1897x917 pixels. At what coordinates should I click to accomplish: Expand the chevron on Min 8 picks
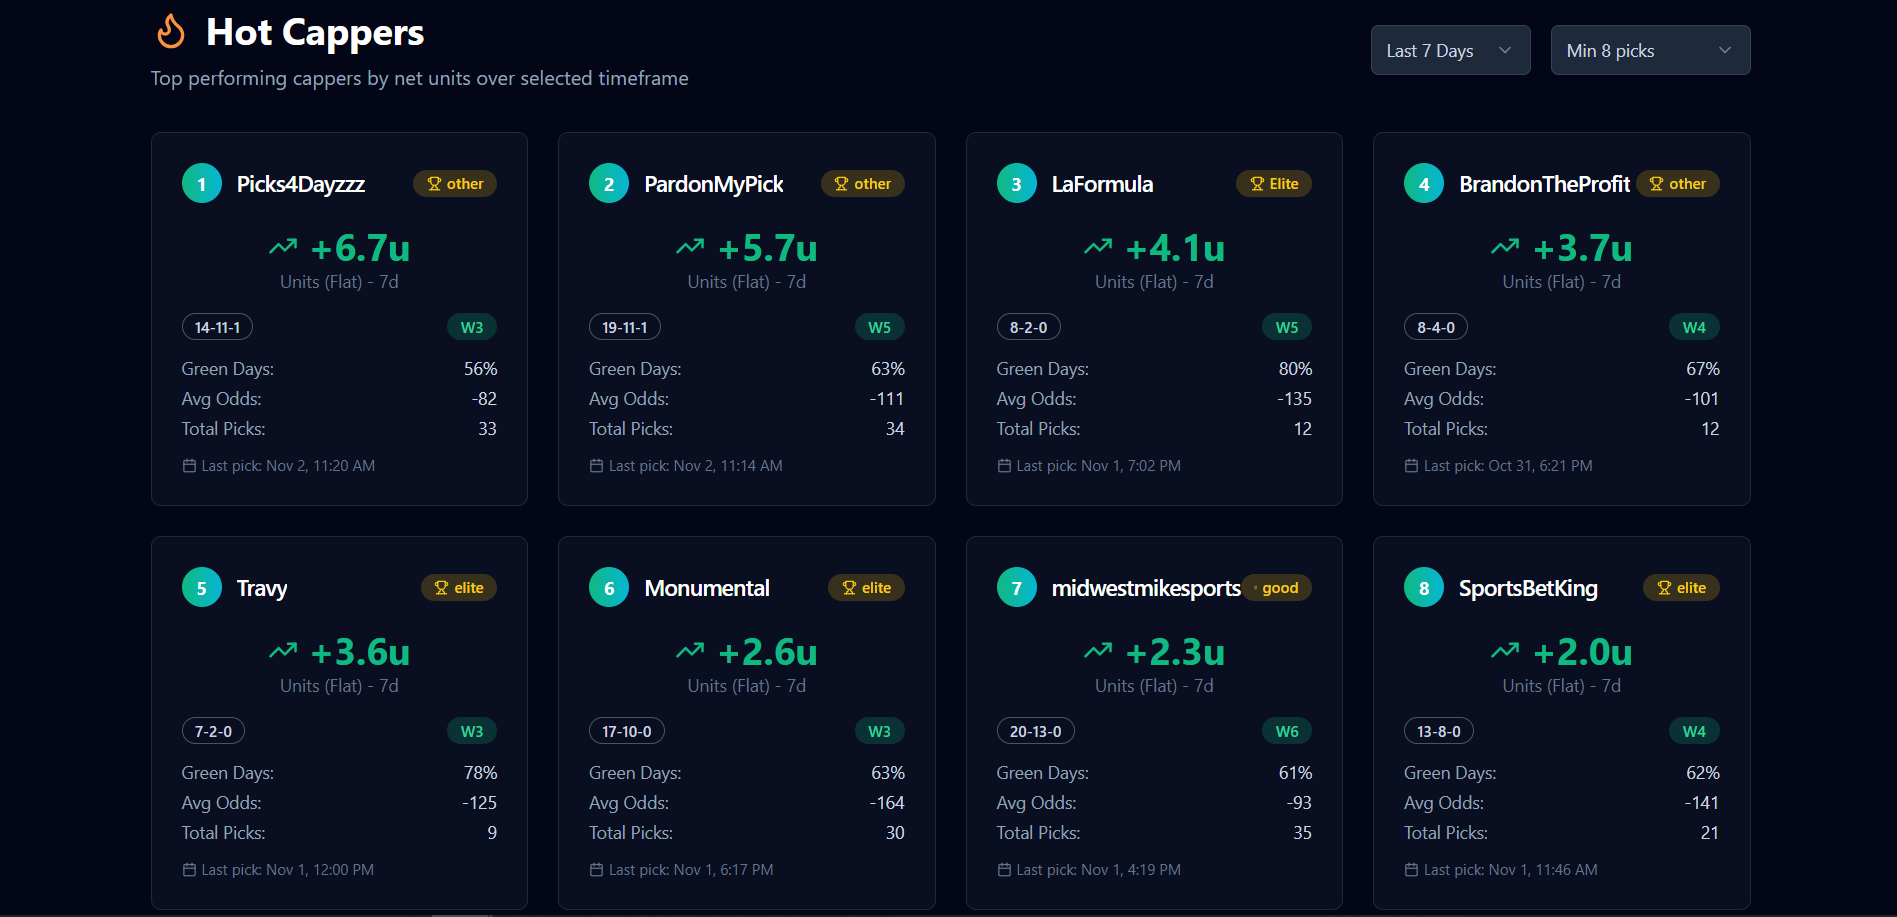pyautogui.click(x=1725, y=50)
